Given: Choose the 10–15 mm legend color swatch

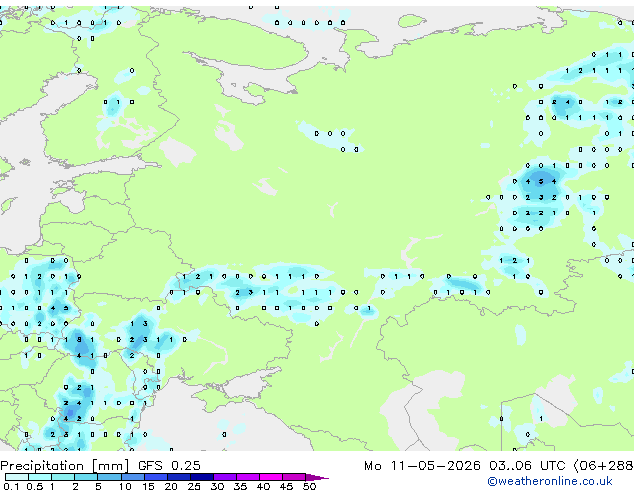Looking at the screenshot, I should (x=133, y=477).
